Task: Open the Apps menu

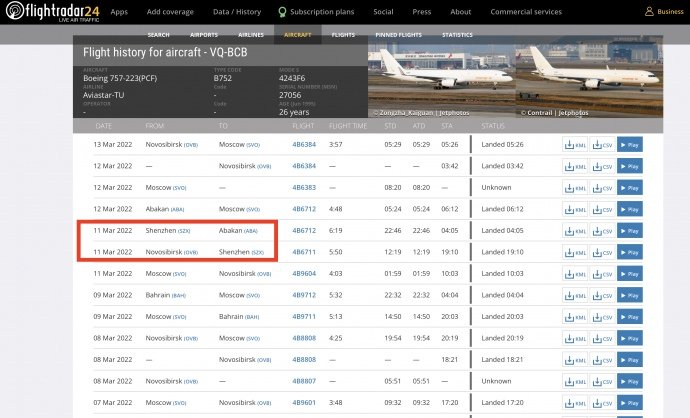Action: 119,12
